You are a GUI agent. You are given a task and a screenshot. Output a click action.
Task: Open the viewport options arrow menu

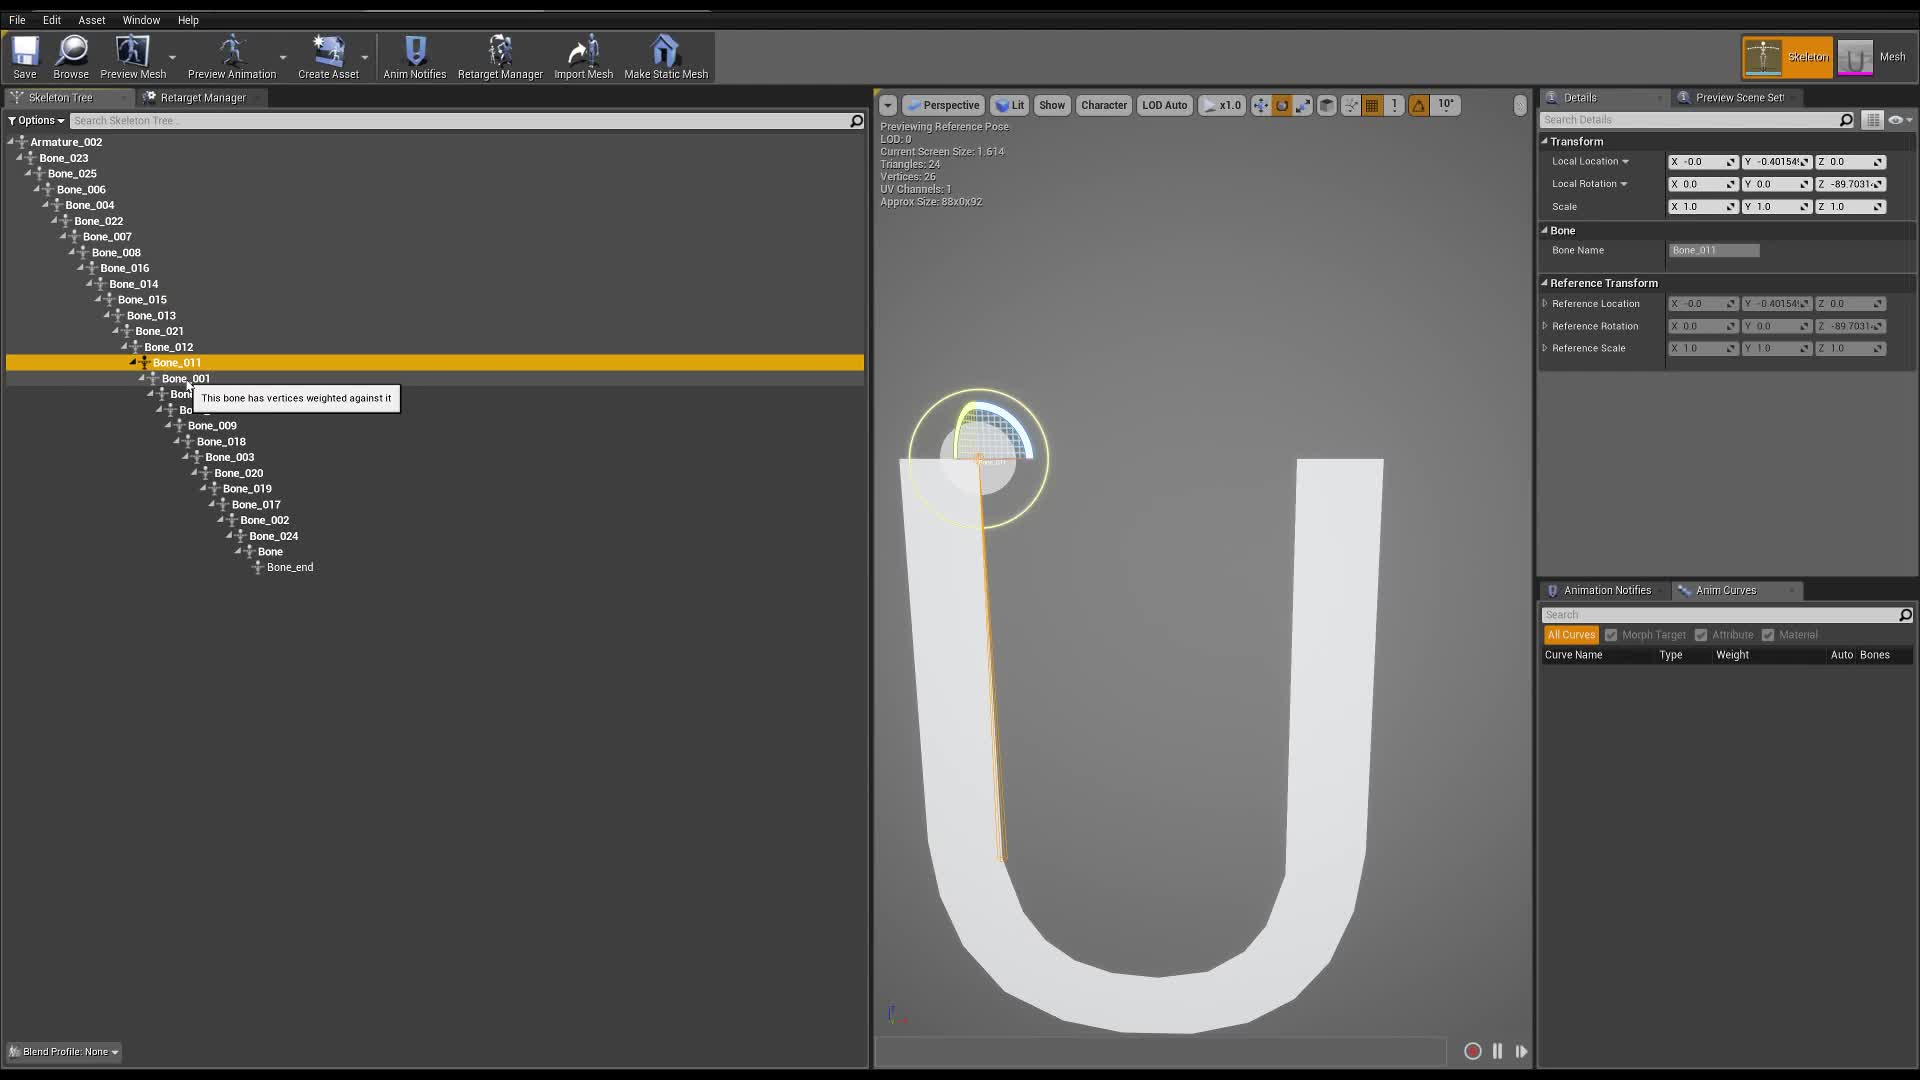[888, 105]
